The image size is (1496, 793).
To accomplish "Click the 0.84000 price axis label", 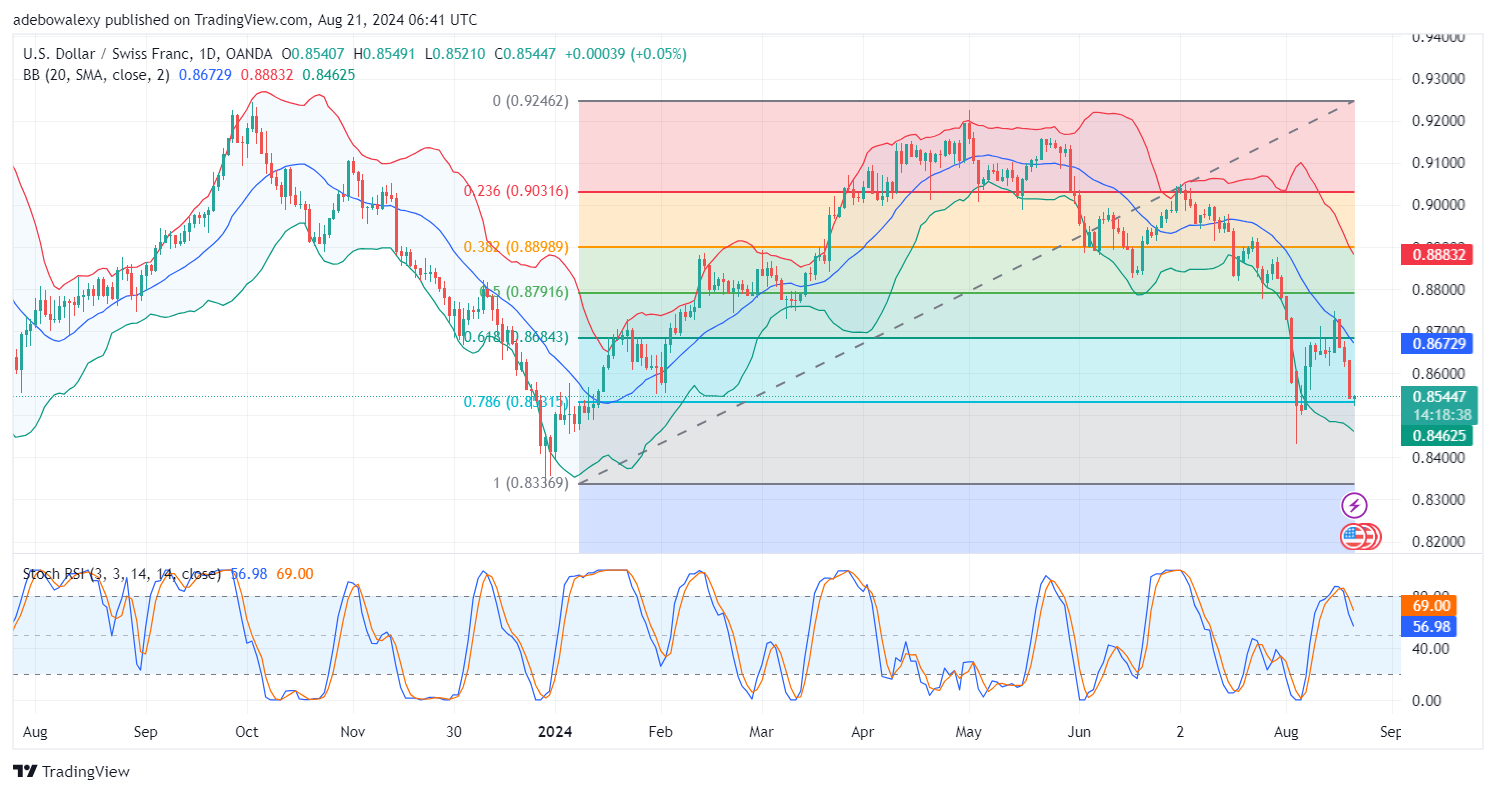I will coord(1438,458).
